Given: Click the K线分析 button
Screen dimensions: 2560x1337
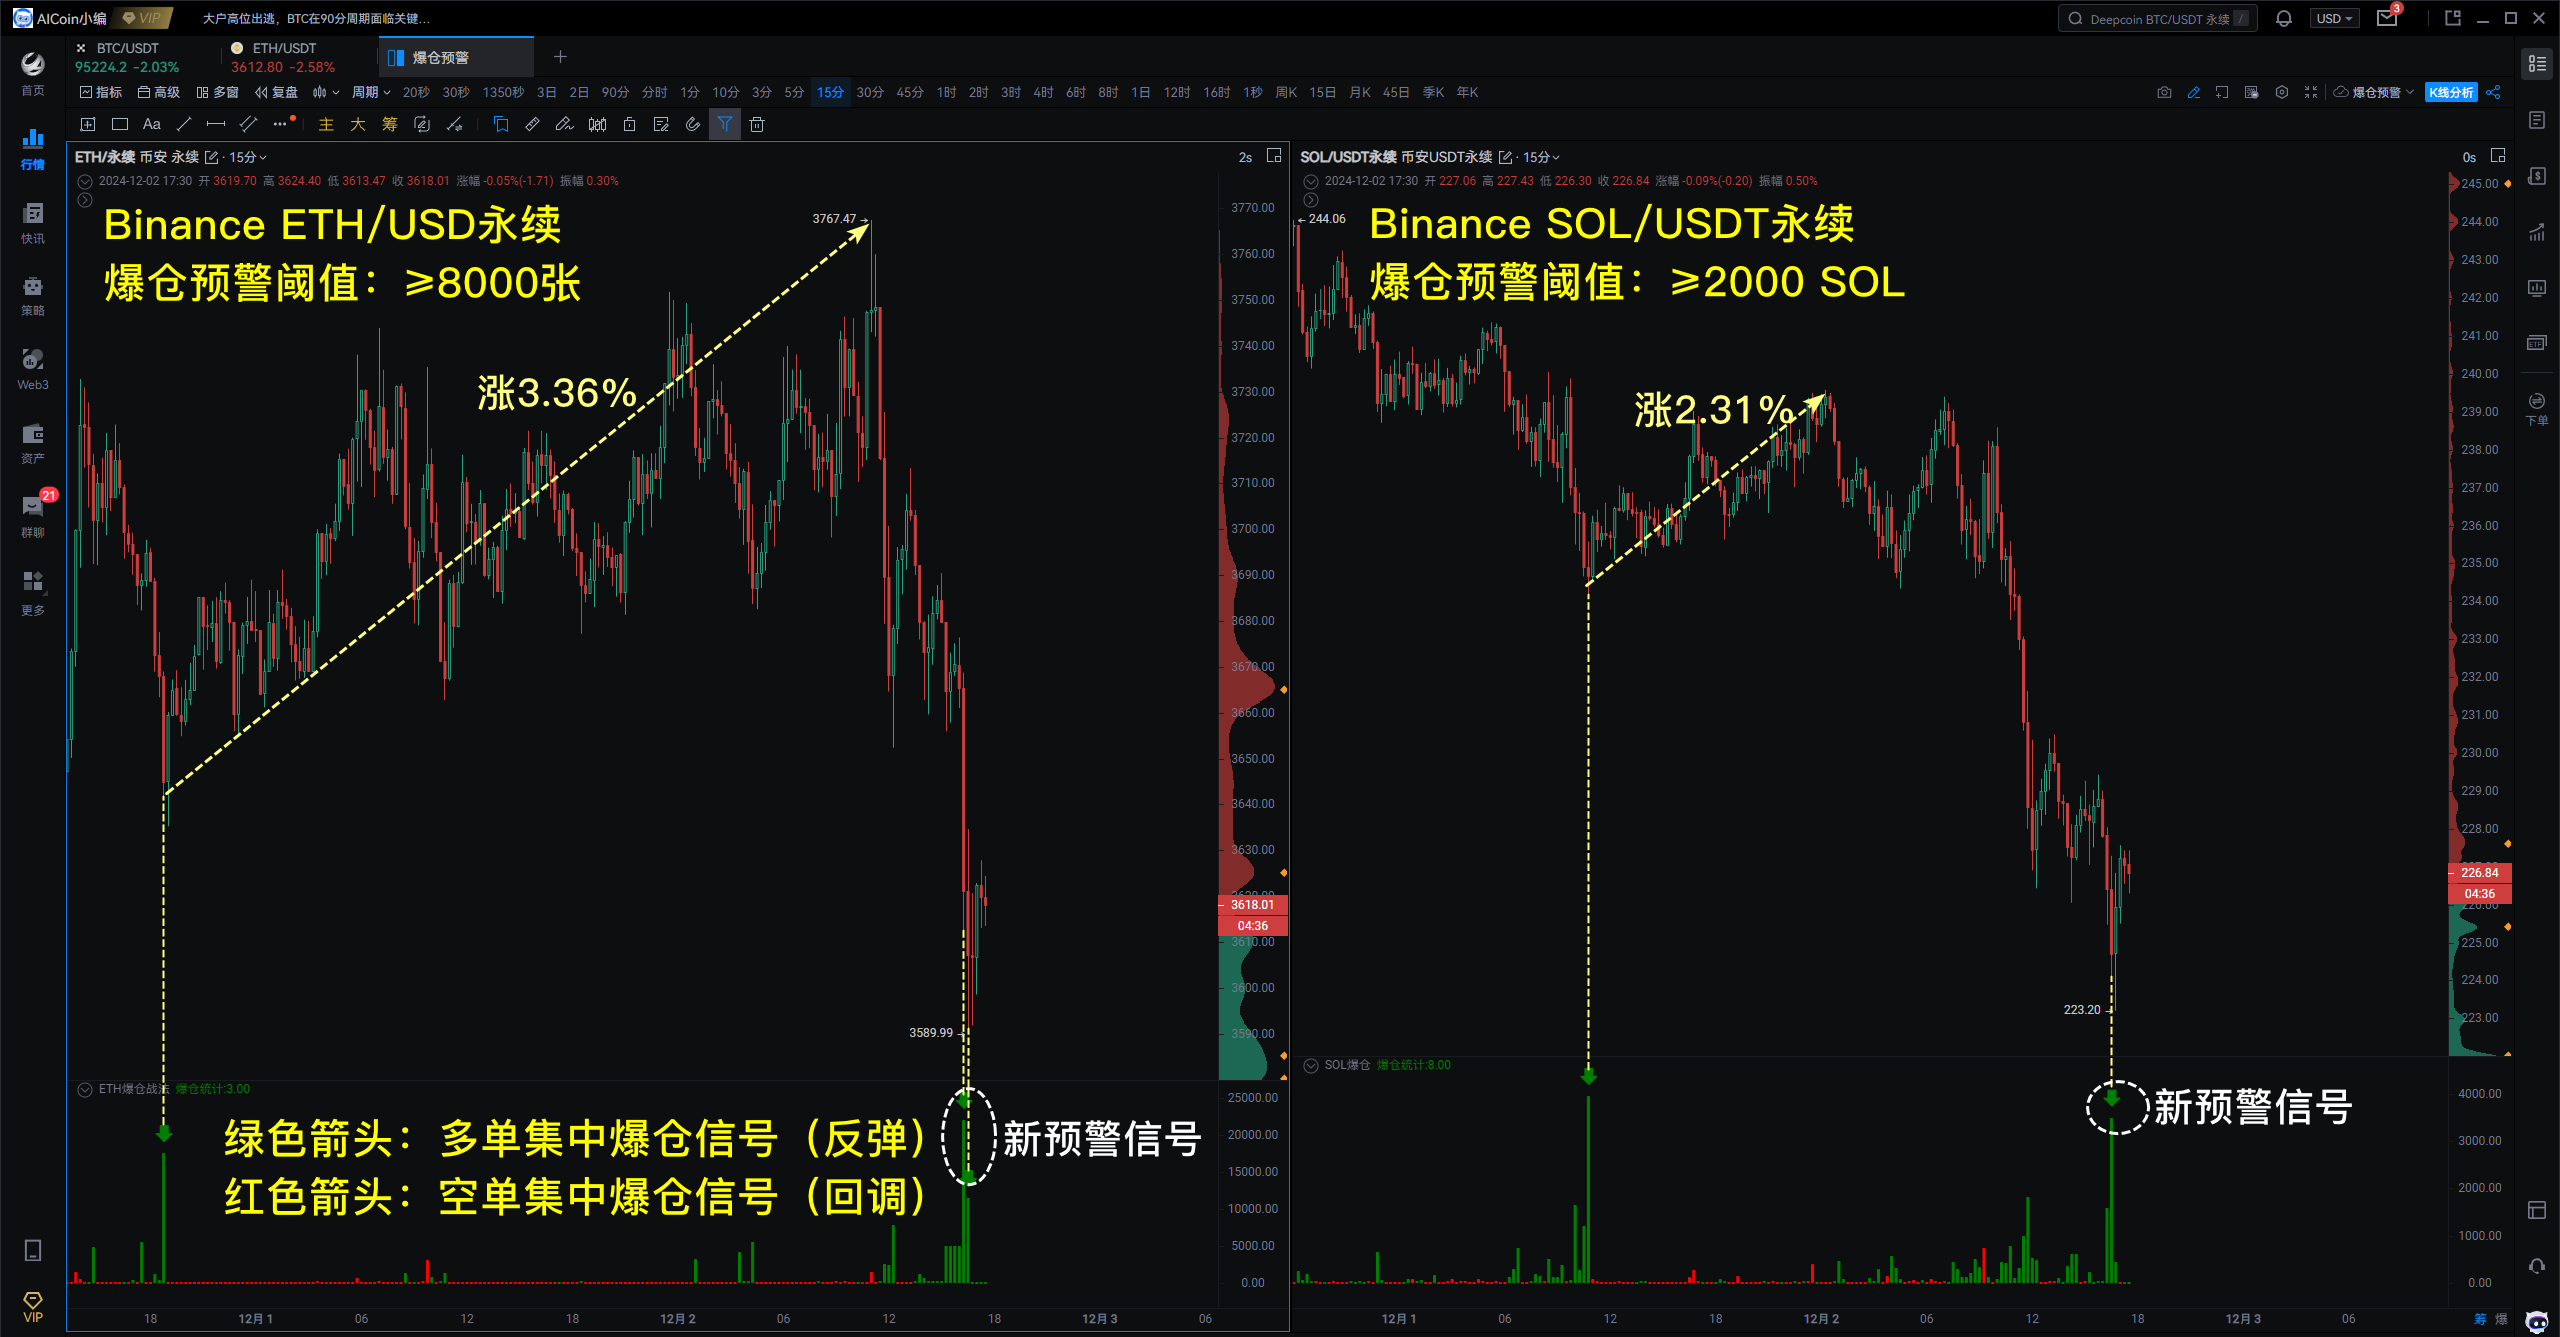Looking at the screenshot, I should coord(2451,92).
